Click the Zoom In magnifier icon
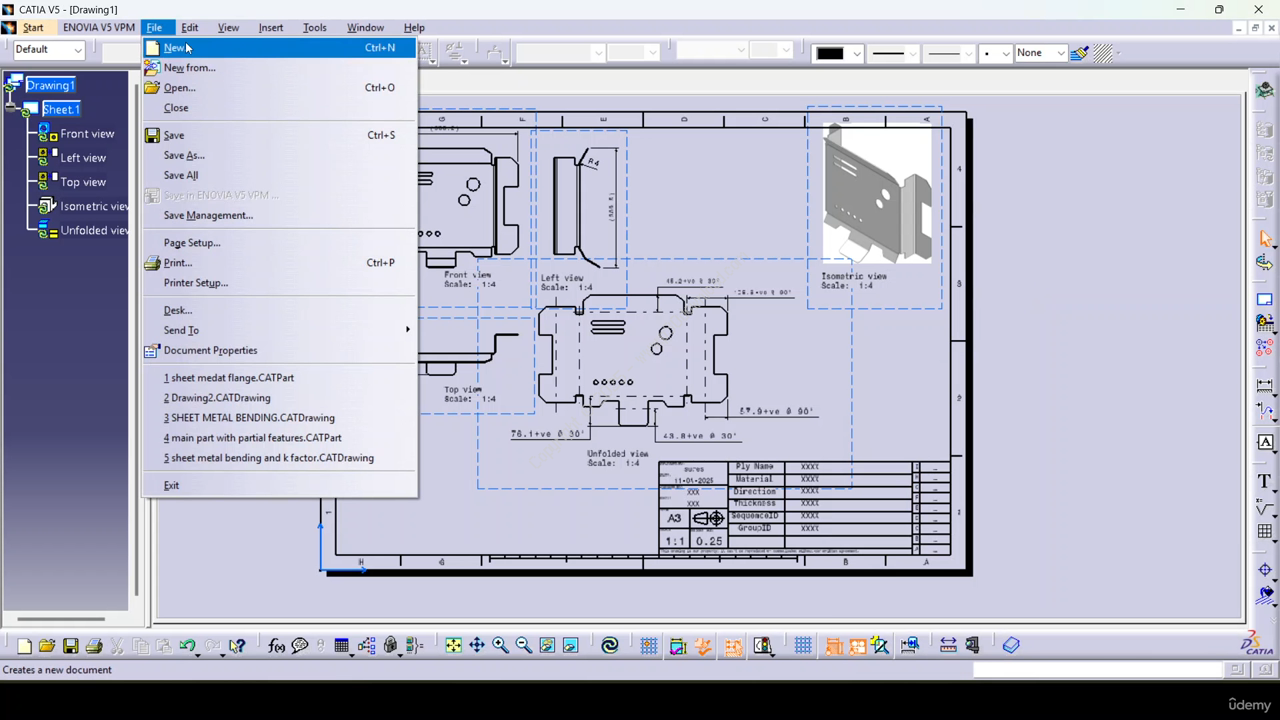This screenshot has width=1280, height=720. 500,645
